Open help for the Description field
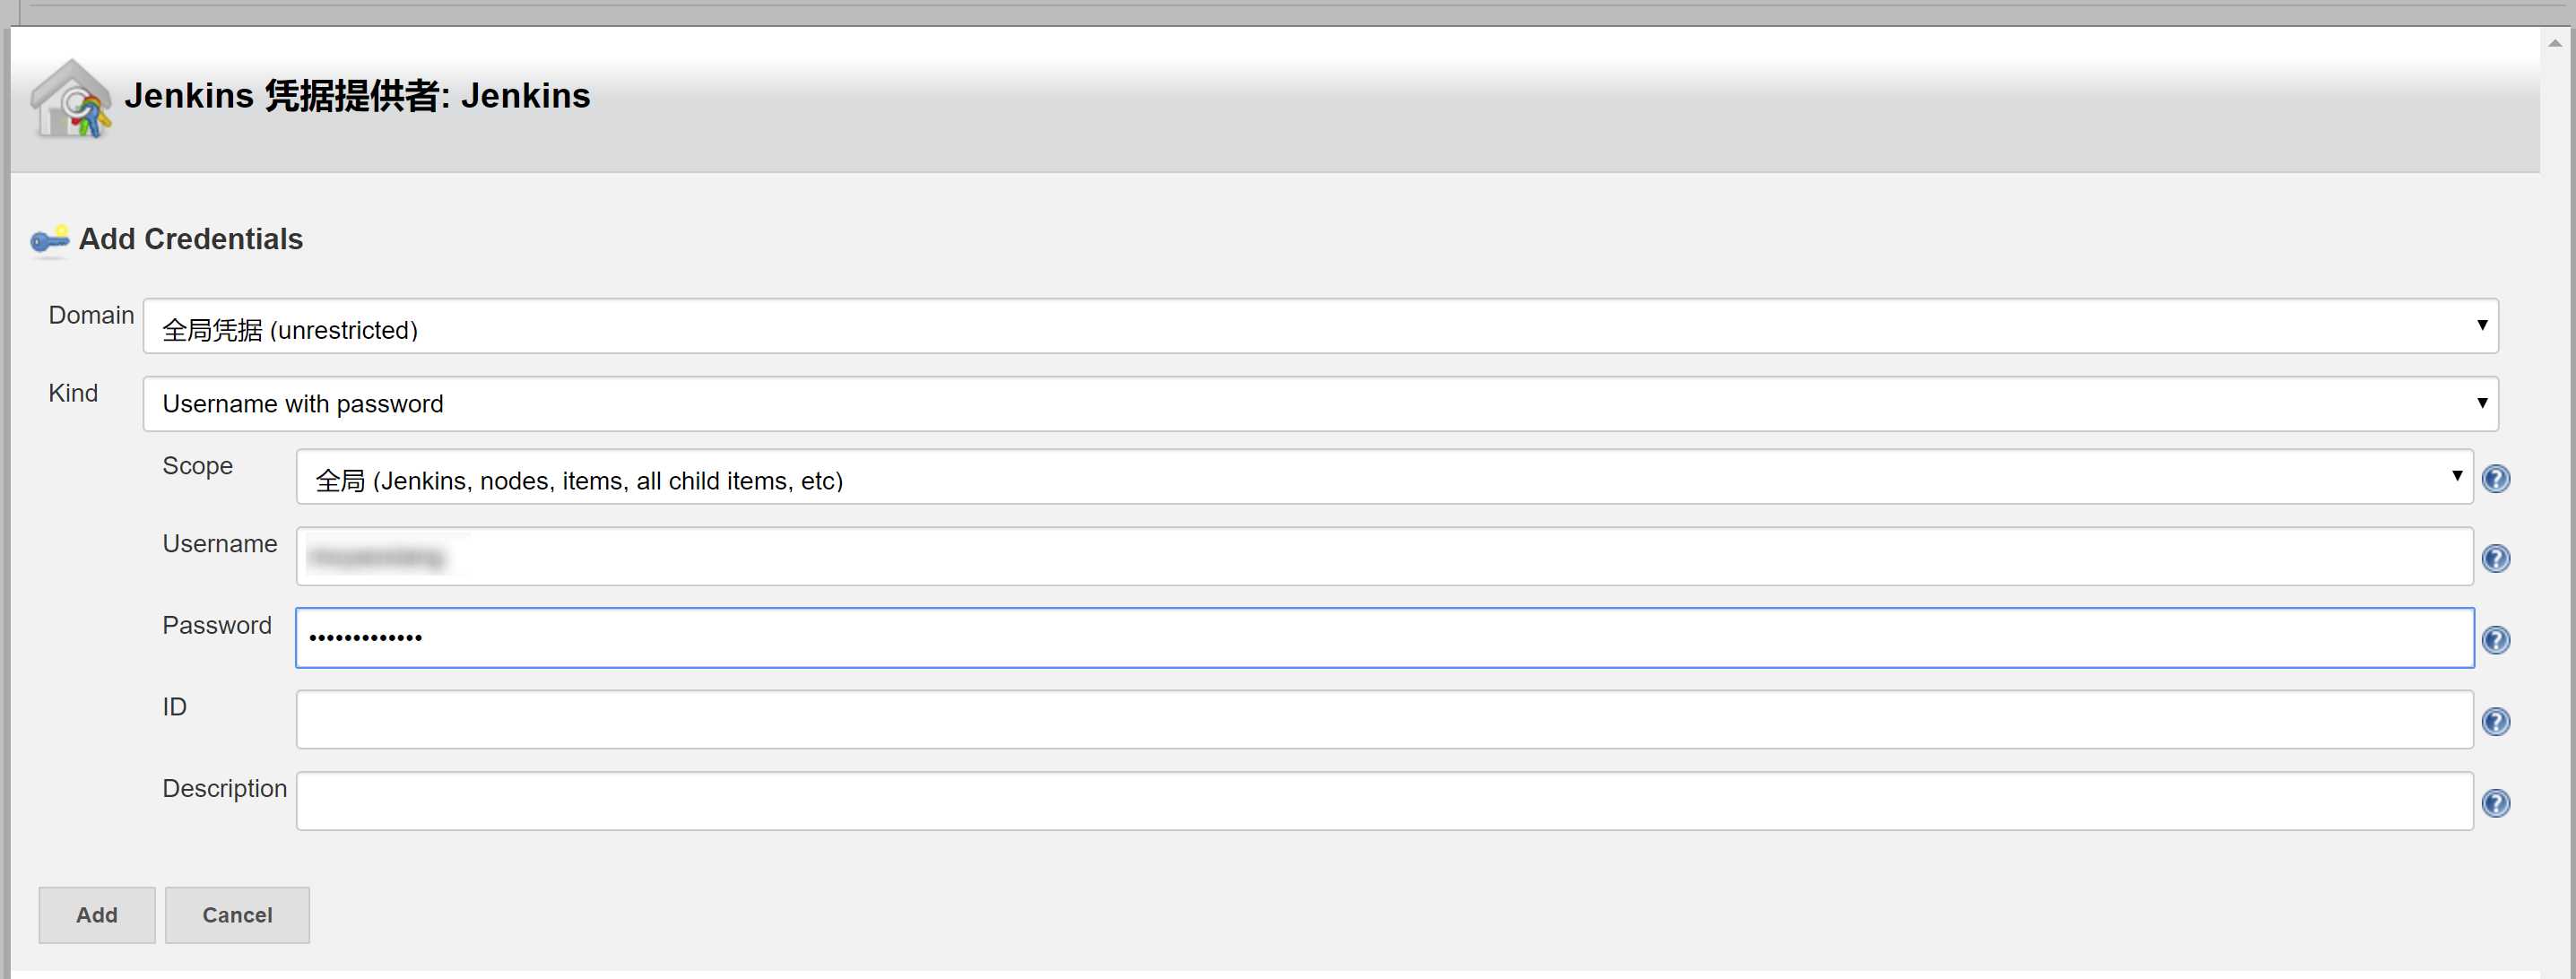The height and width of the screenshot is (979, 2576). 2496,803
